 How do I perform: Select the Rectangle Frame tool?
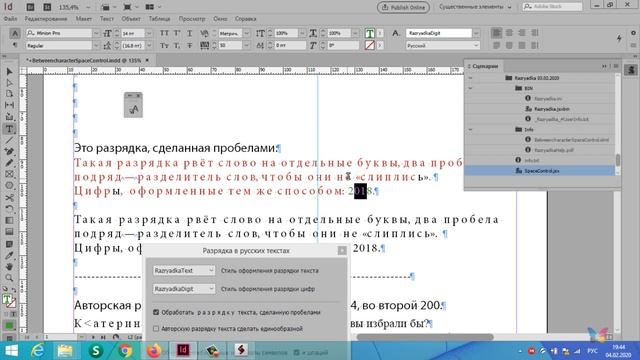click(x=9, y=174)
